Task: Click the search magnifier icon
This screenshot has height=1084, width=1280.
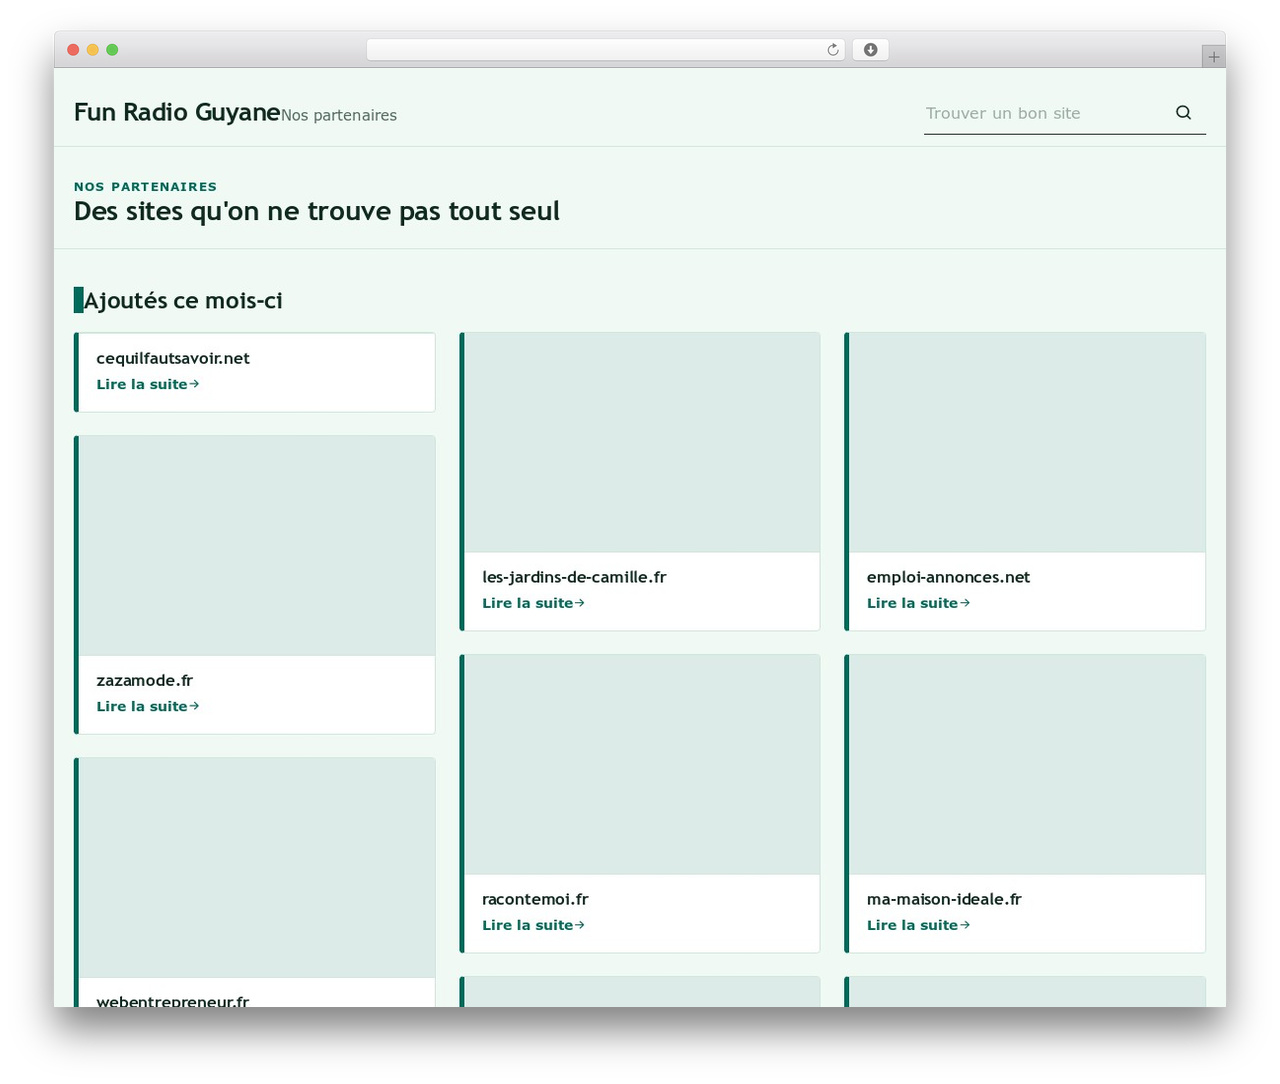Action: [x=1183, y=113]
